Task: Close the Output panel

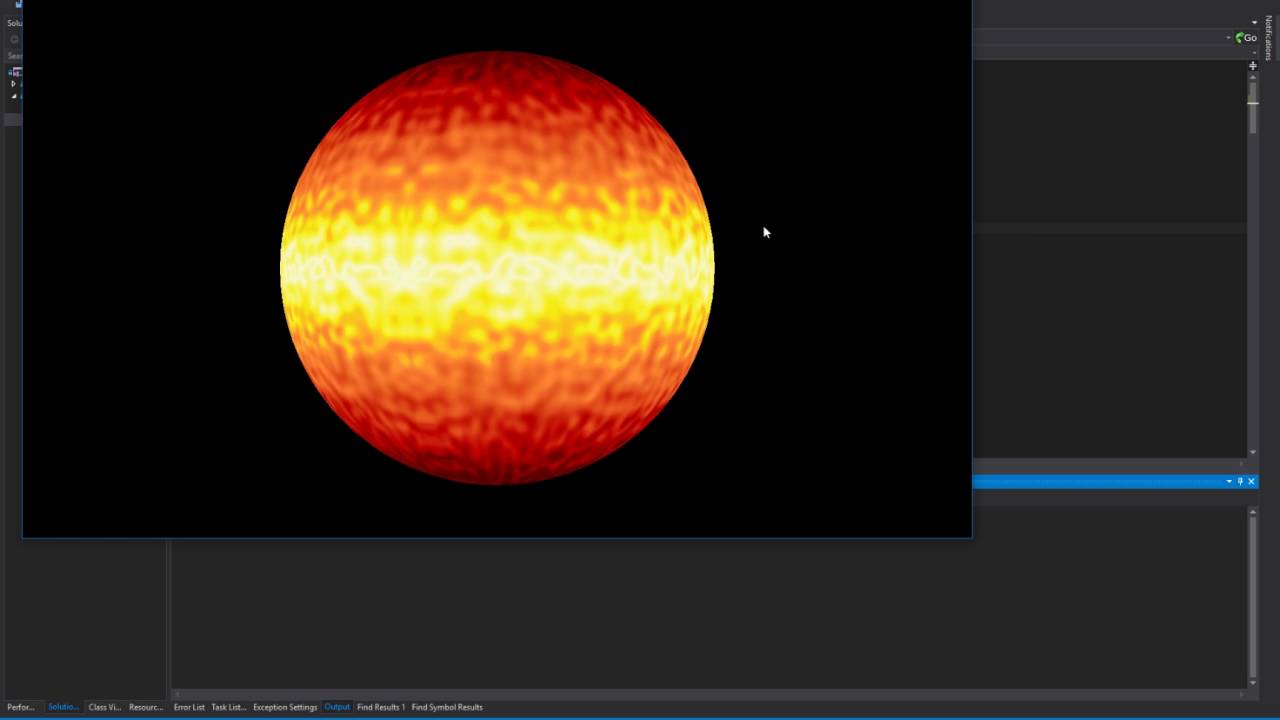Action: coord(1251,482)
